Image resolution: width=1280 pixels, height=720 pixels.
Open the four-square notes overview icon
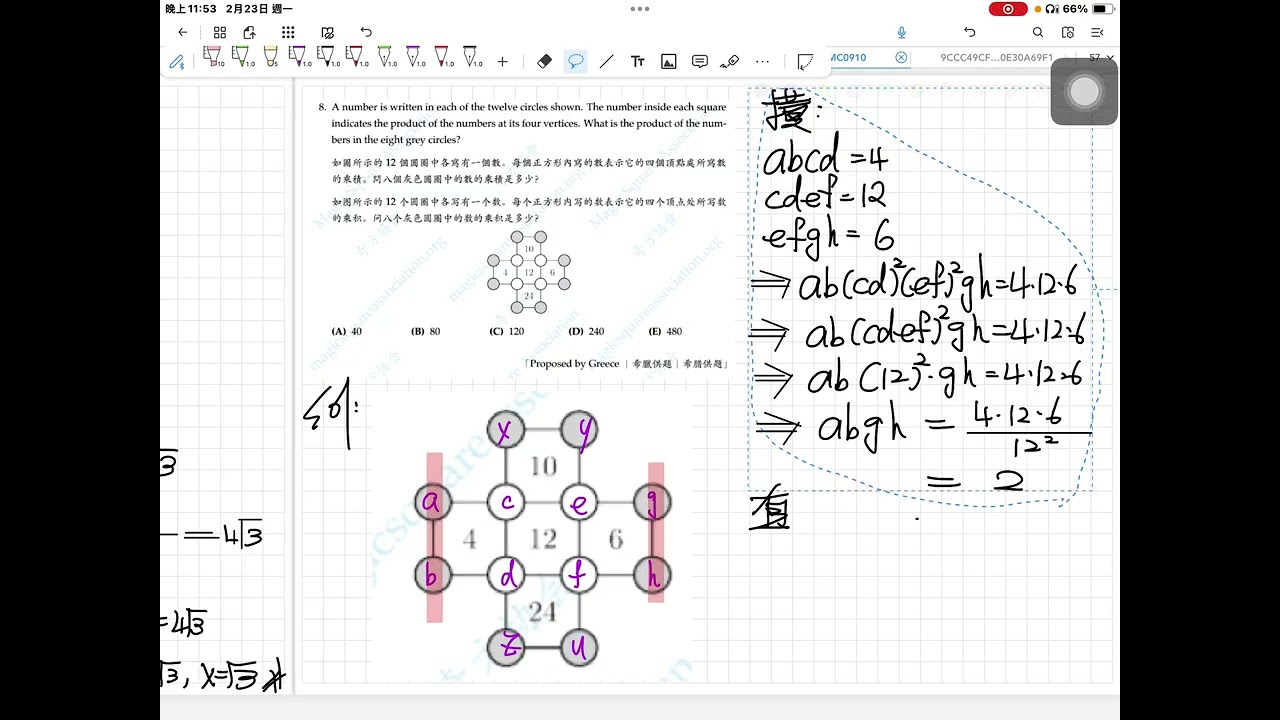click(x=220, y=33)
